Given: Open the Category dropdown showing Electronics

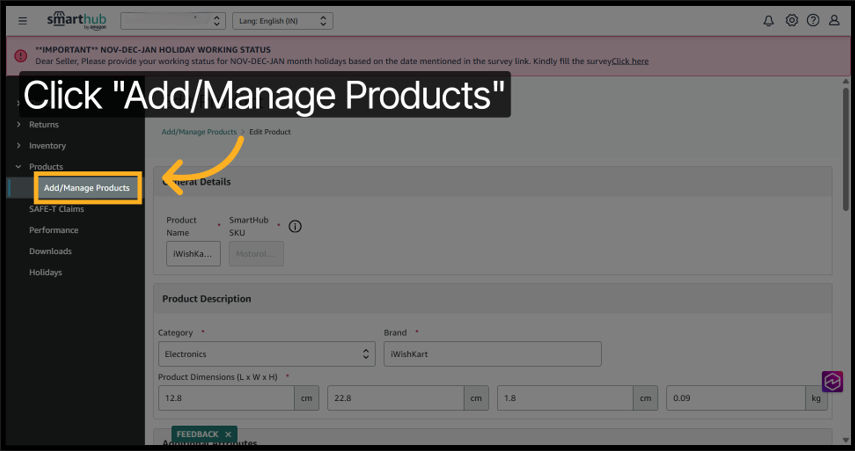Looking at the screenshot, I should tap(266, 354).
